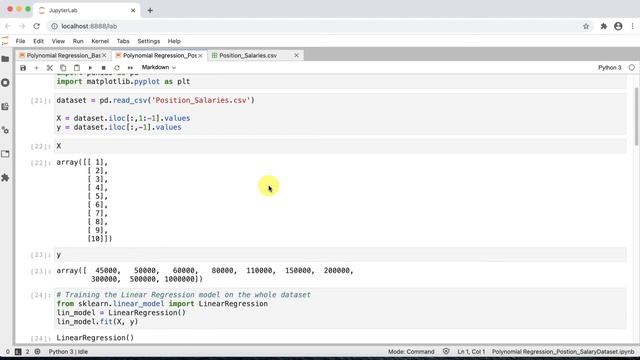Copy the selected cell from the toolbar
The height and width of the screenshot is (360, 640).
[x=63, y=68]
